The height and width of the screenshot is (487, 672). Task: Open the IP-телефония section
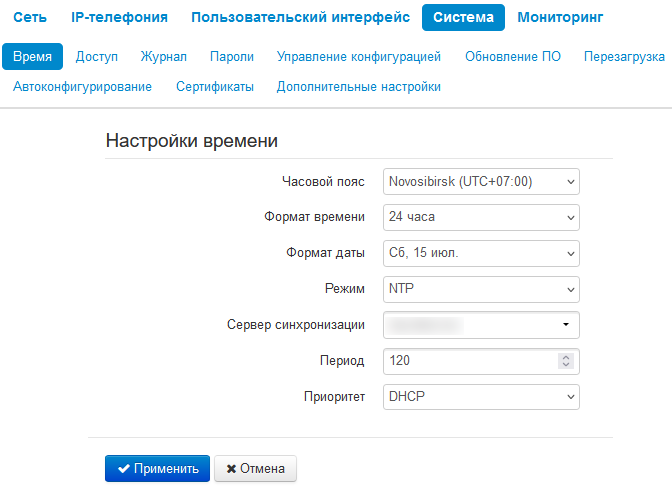coord(119,17)
